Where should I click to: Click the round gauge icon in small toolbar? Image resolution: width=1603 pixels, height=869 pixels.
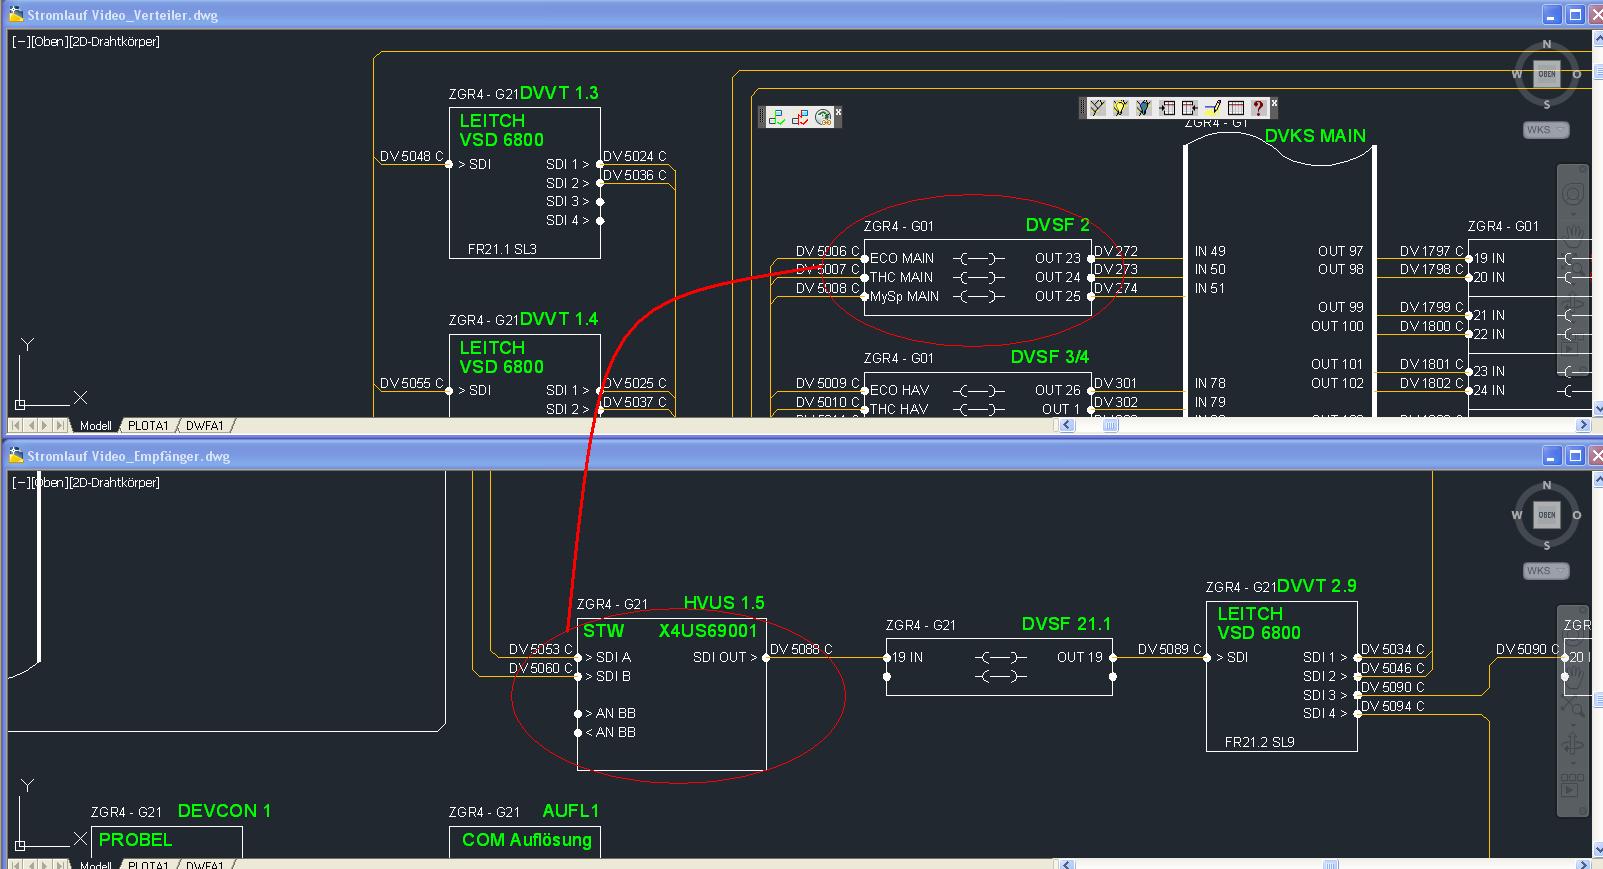(823, 118)
